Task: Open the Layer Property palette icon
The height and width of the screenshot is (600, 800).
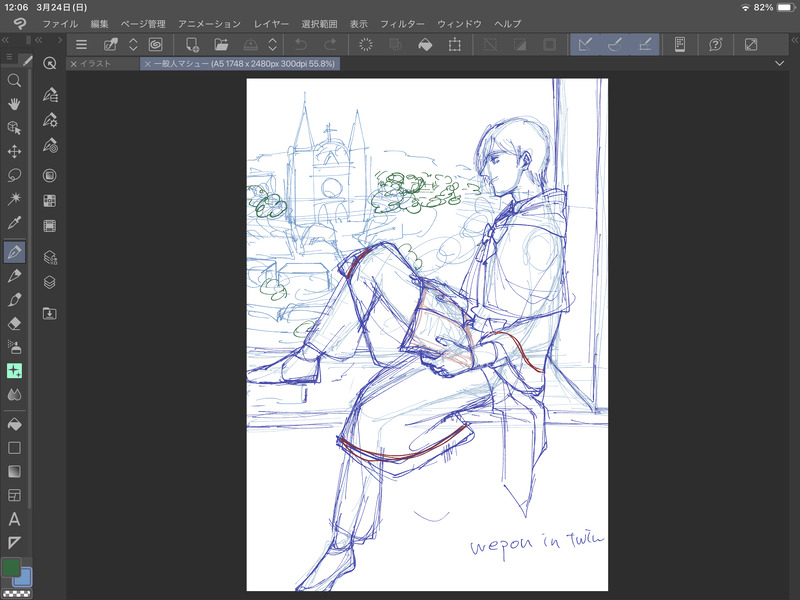Action: (x=49, y=257)
